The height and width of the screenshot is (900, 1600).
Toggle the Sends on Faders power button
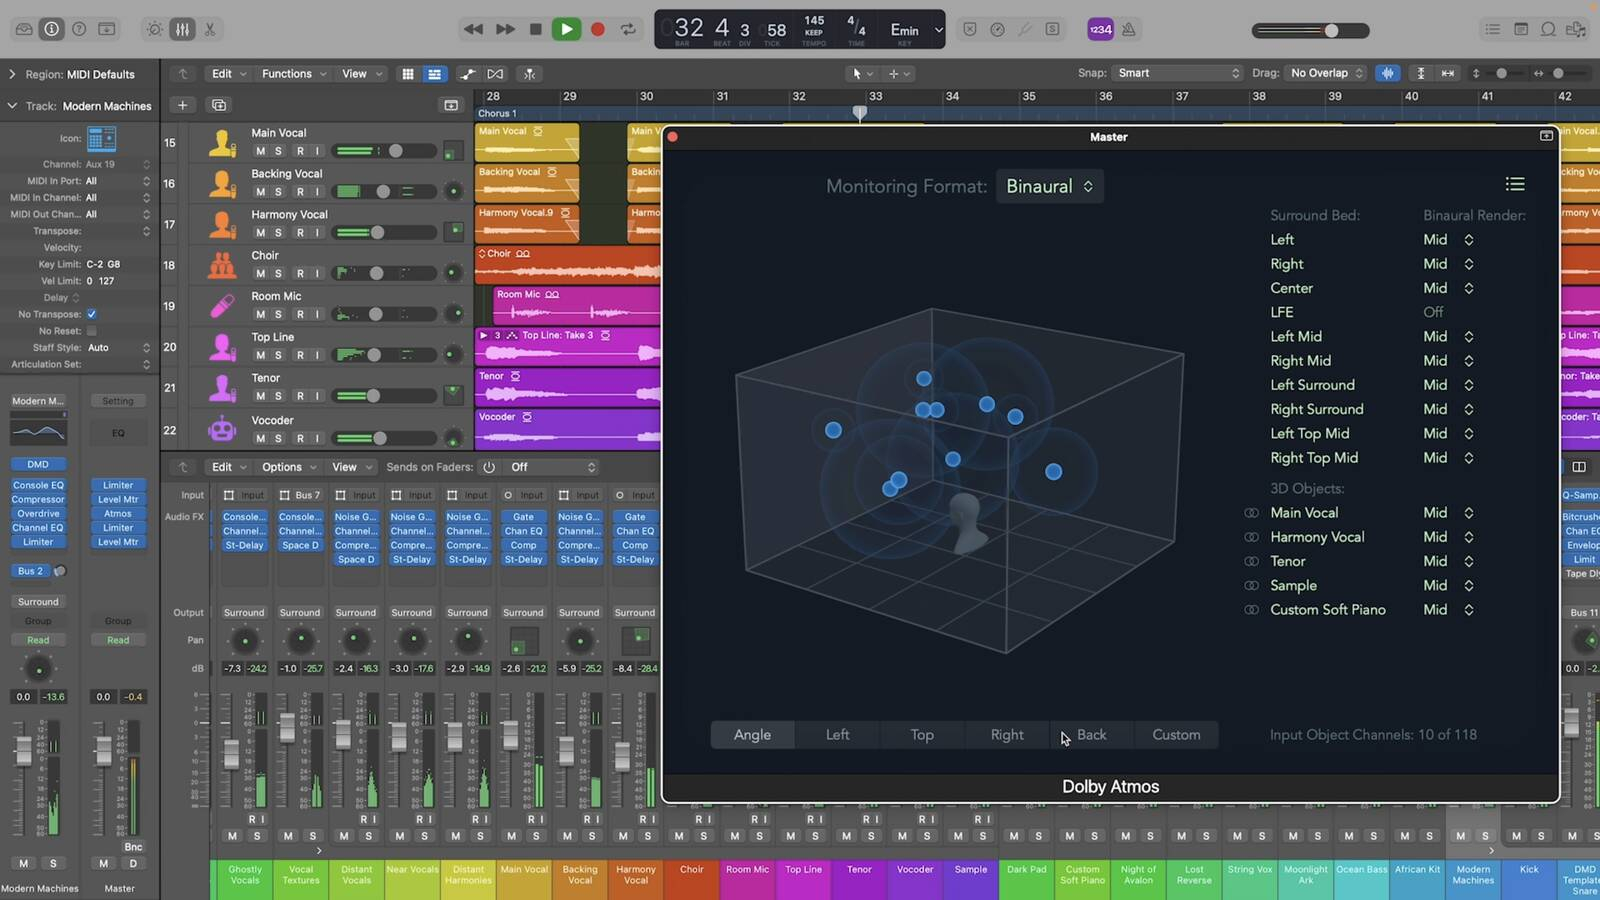pyautogui.click(x=489, y=467)
